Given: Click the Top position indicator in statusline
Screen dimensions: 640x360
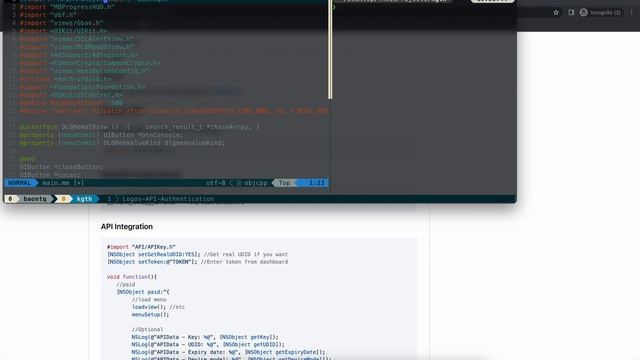Looking at the screenshot, I should coord(284,183).
